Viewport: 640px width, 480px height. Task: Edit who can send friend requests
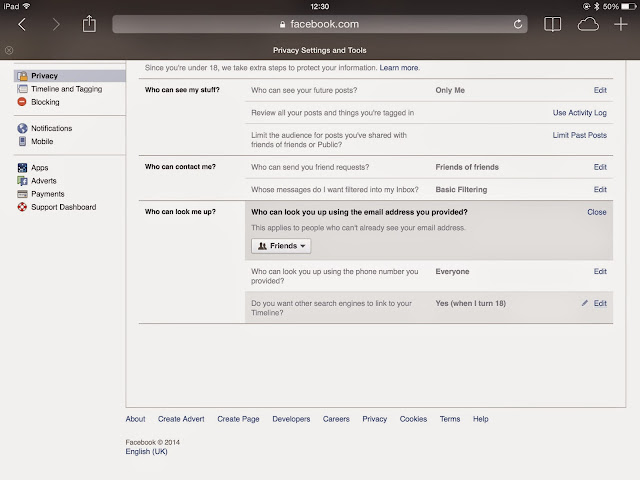(600, 167)
